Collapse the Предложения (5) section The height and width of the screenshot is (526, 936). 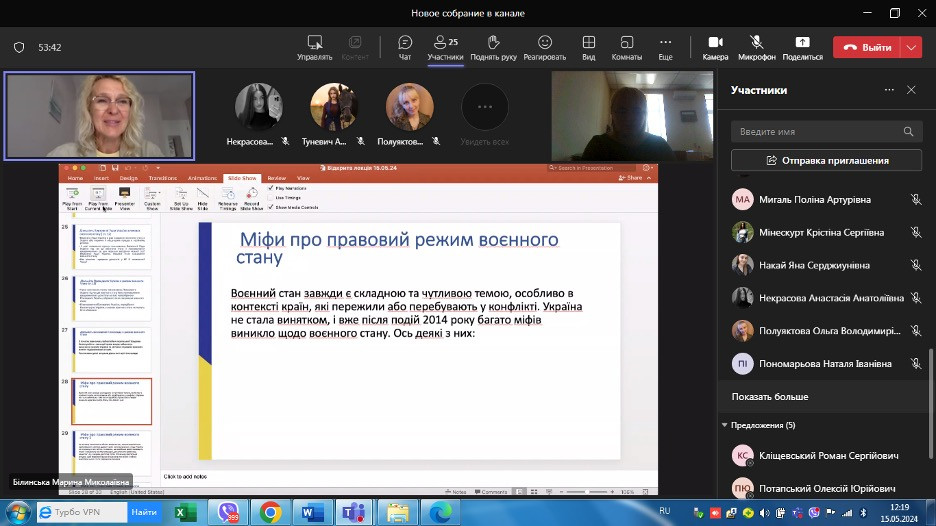click(x=725, y=425)
